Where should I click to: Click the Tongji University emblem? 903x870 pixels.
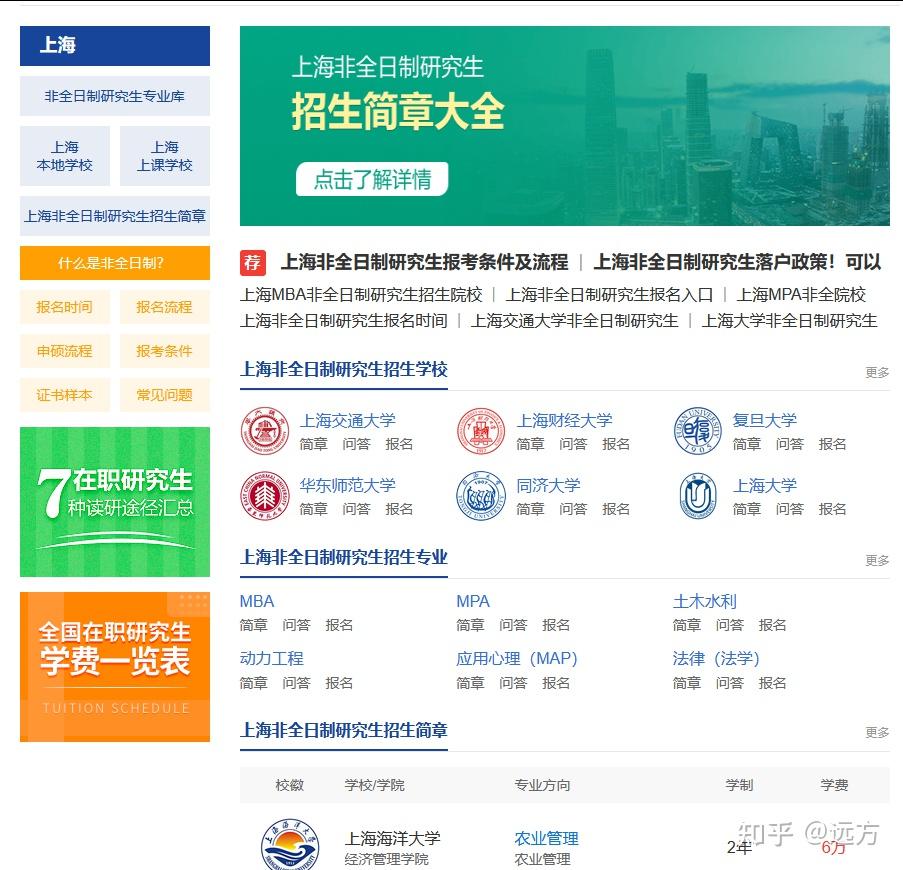tap(481, 496)
